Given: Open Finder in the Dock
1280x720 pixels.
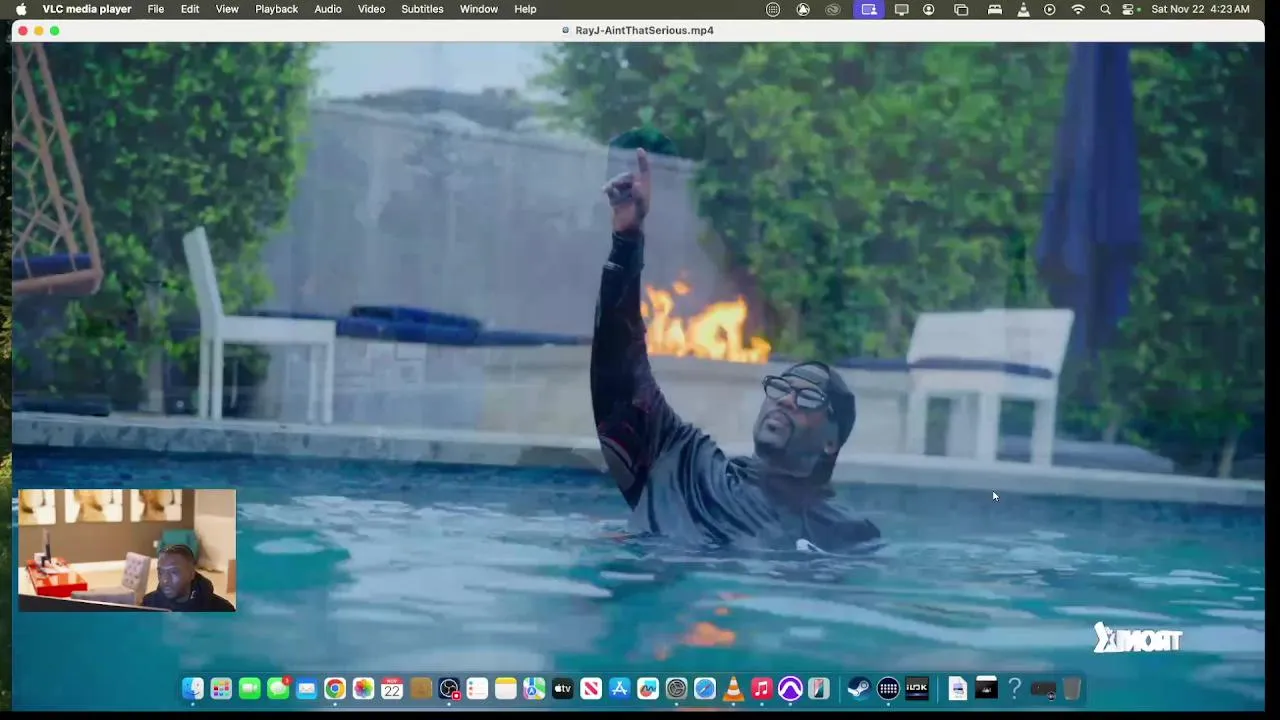Looking at the screenshot, I should click(x=193, y=688).
